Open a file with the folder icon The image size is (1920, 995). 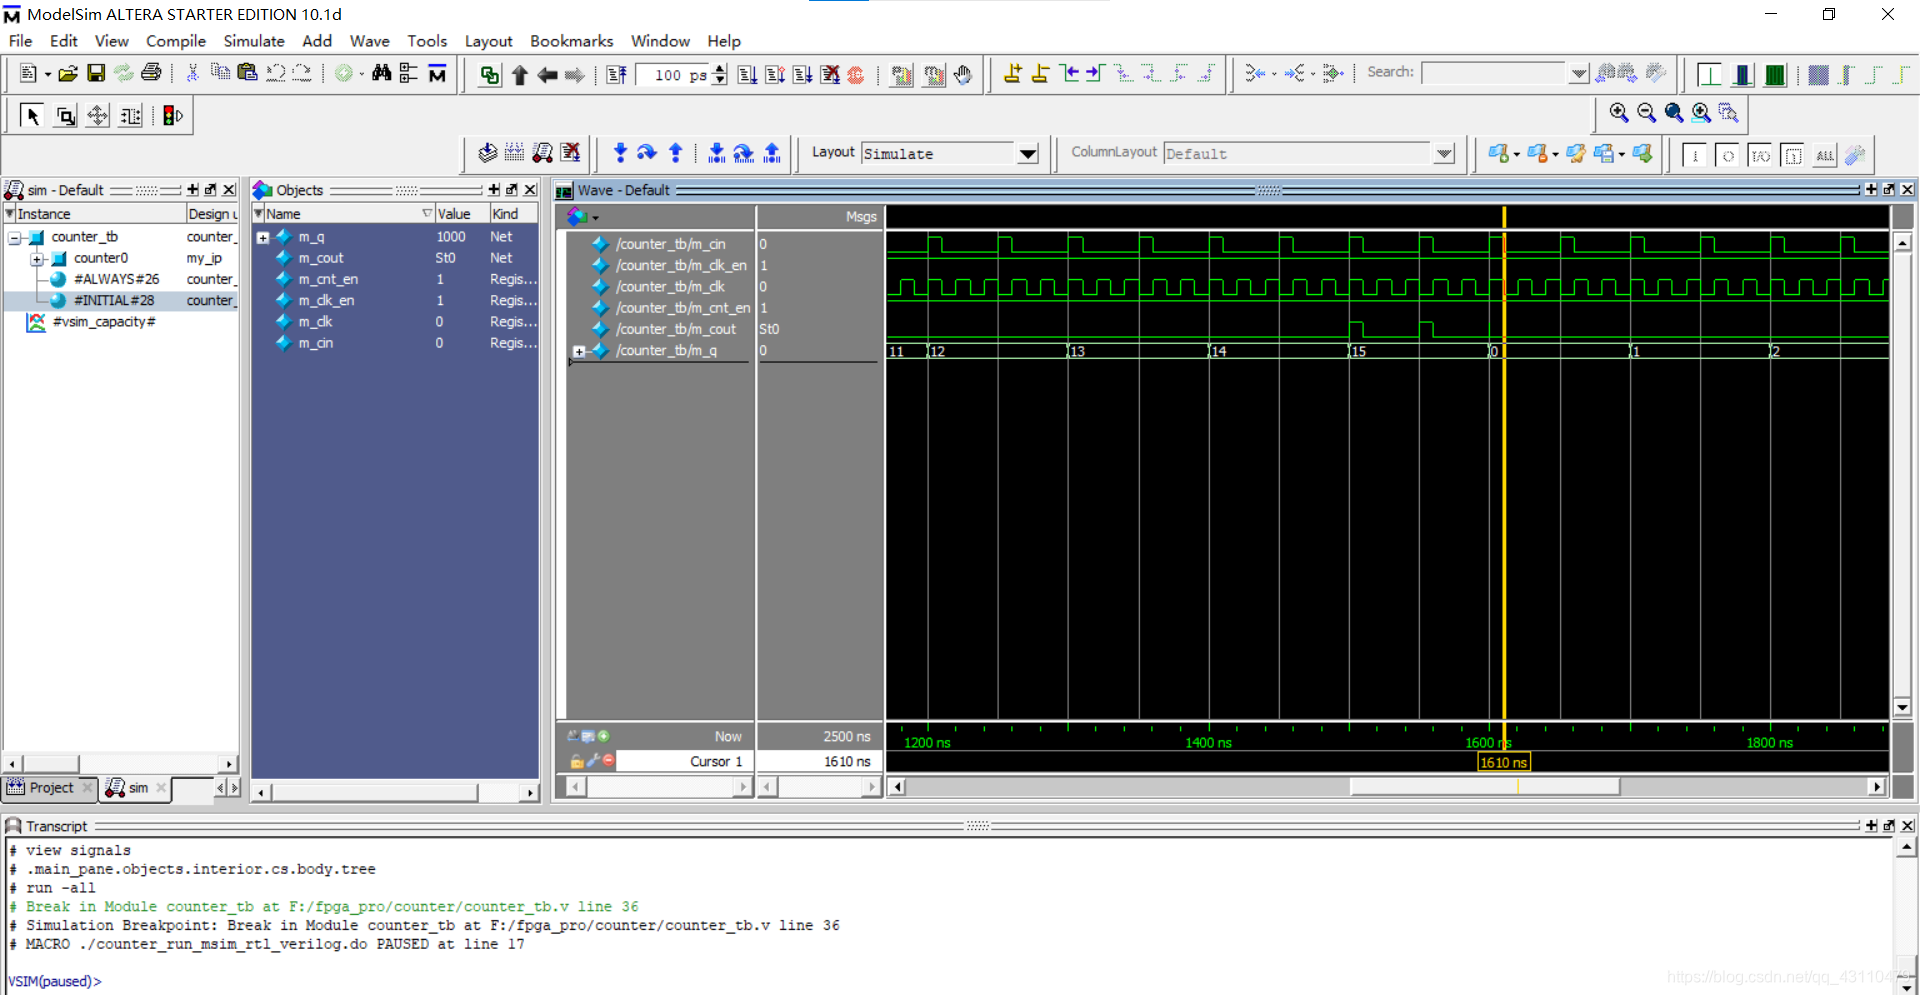68,73
